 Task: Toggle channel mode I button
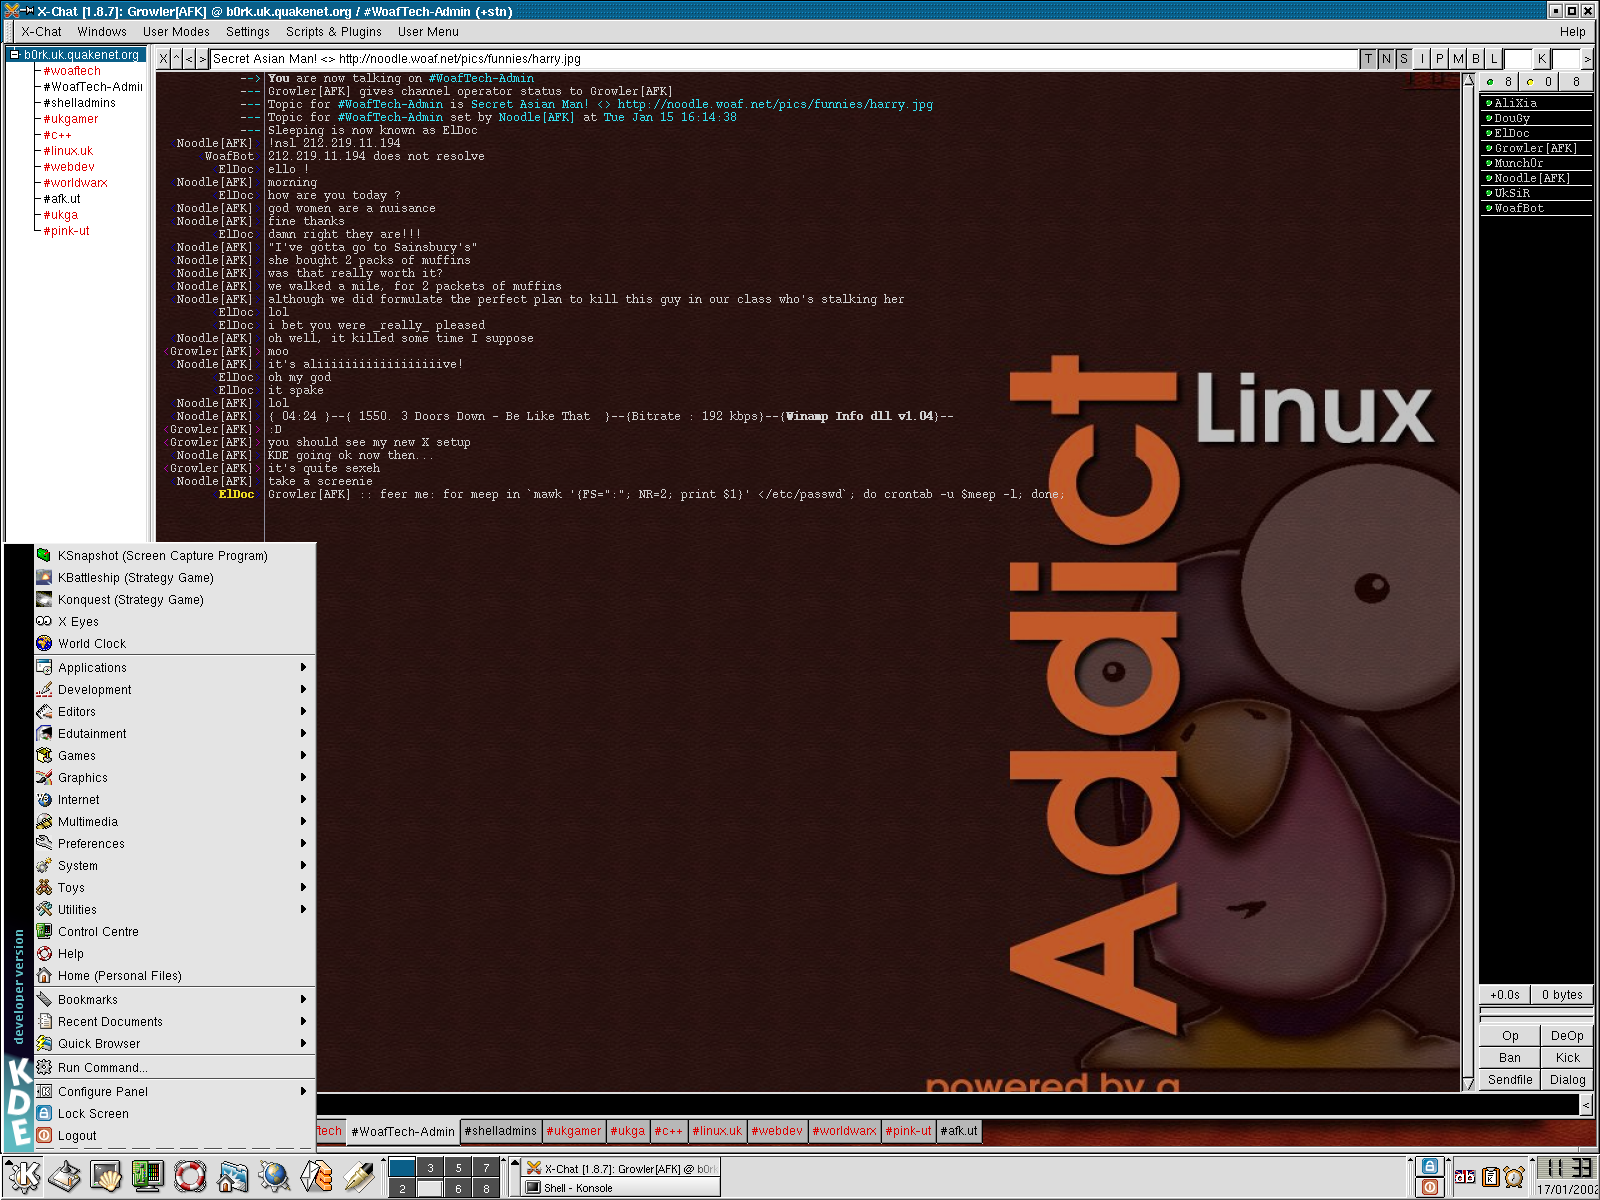(x=1422, y=59)
